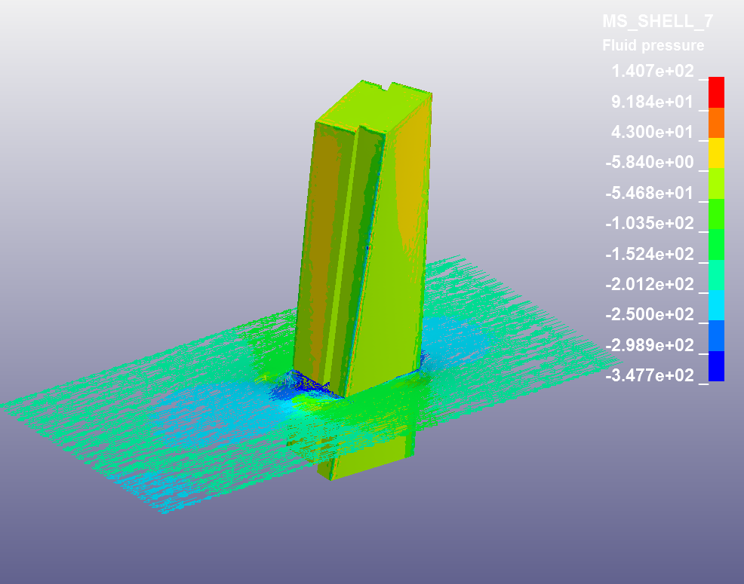Click the yellow swatch in color legend
Viewport: 744px width, 584px height.
click(716, 153)
